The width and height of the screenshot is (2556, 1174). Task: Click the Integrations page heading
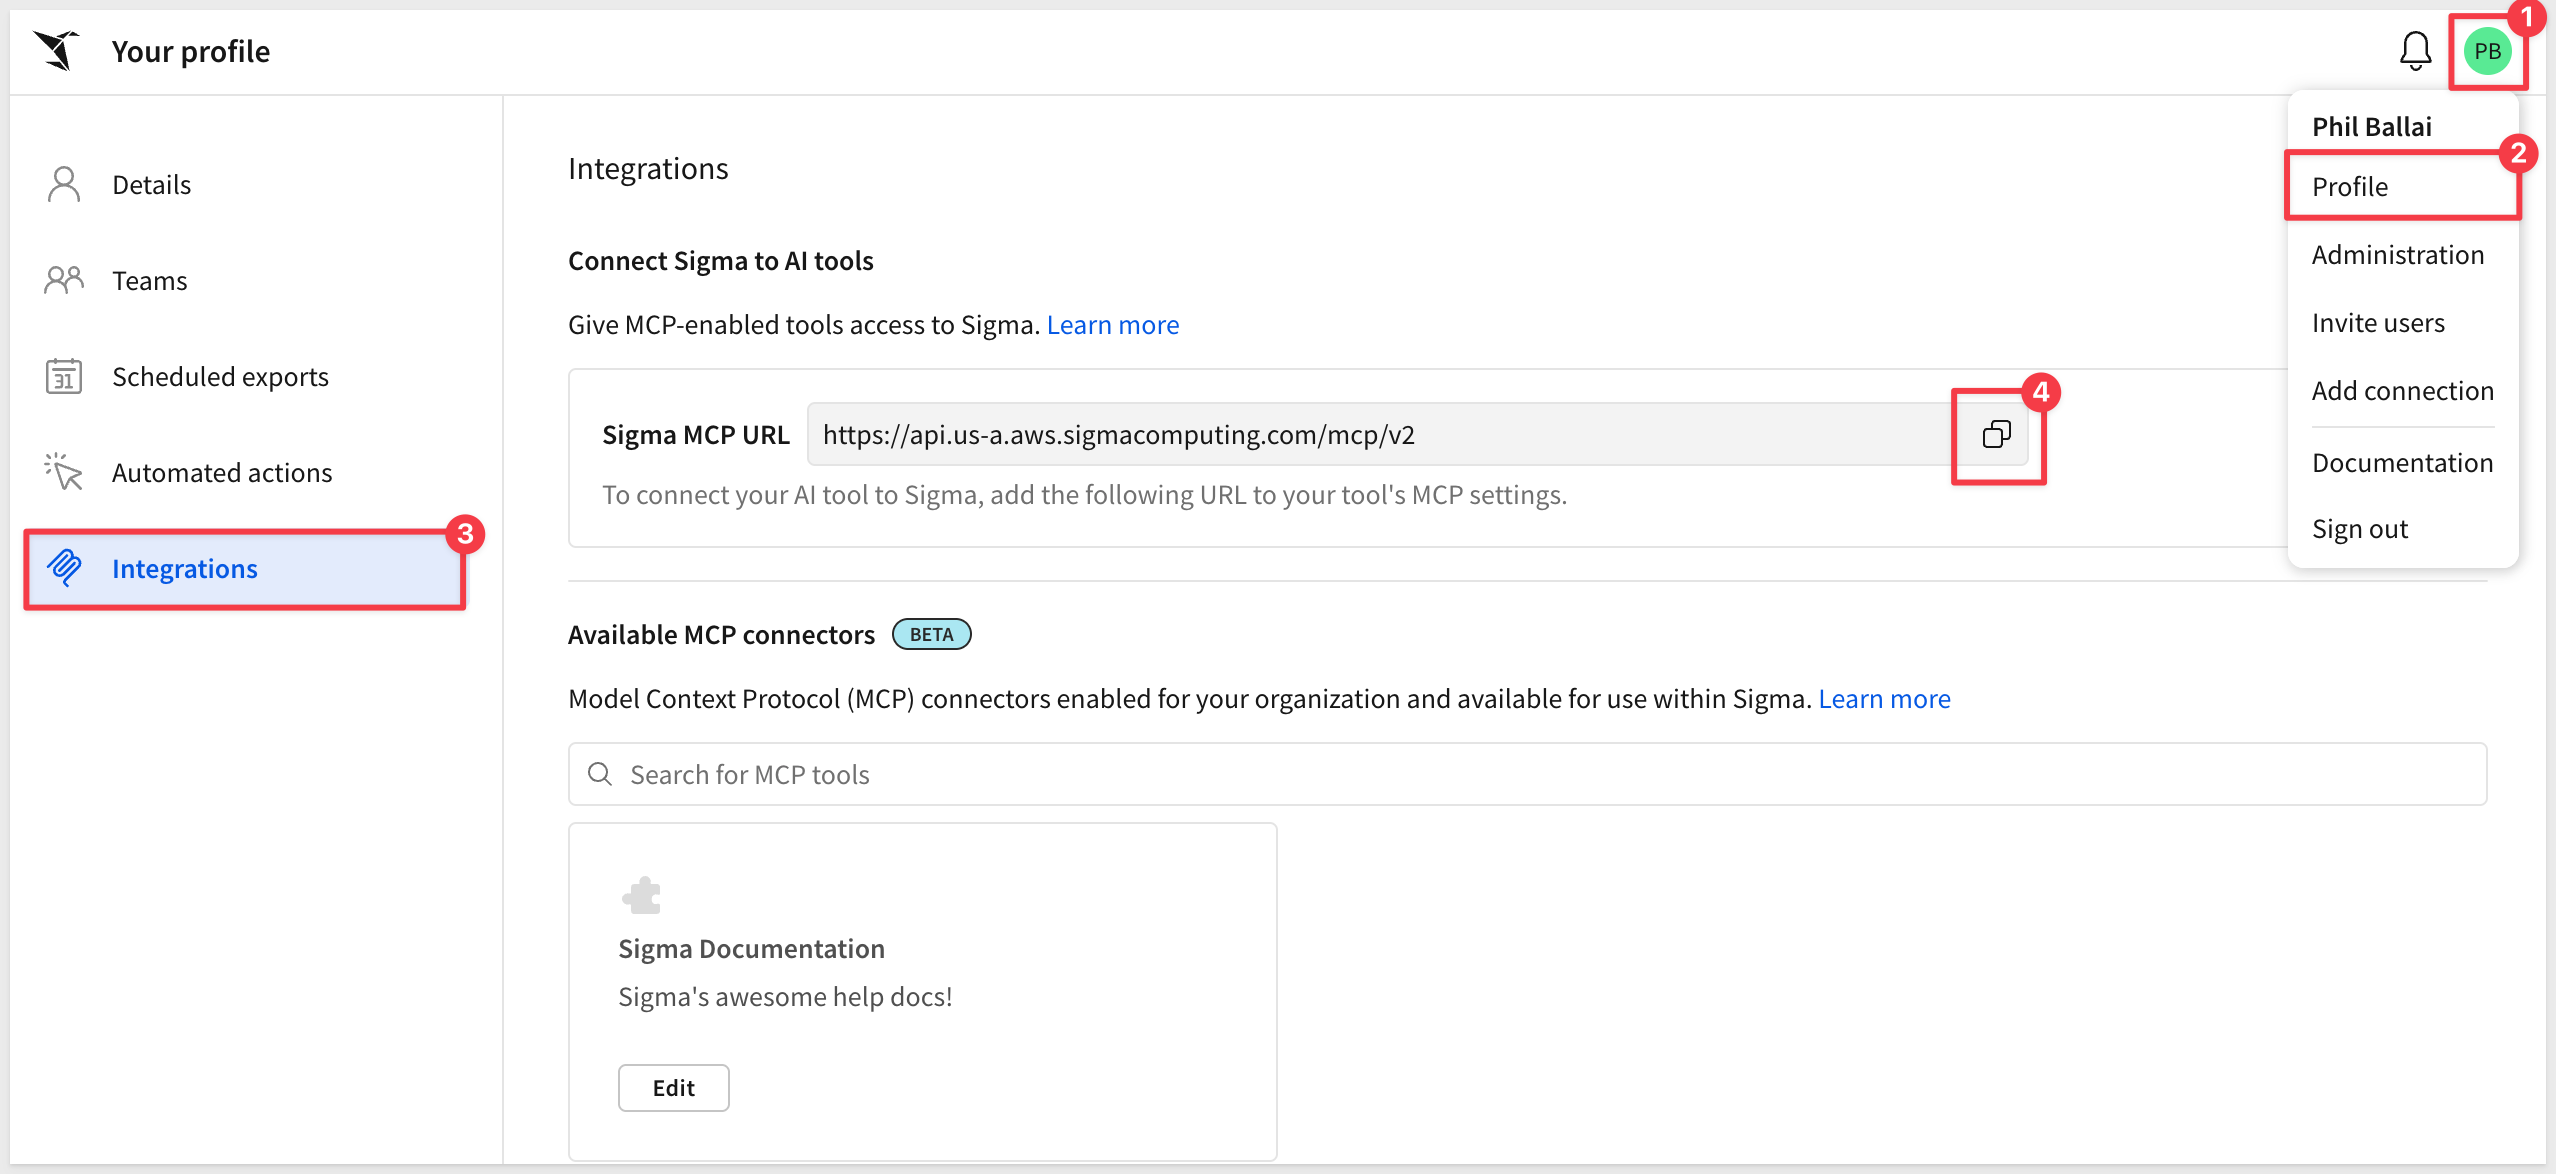tap(648, 169)
